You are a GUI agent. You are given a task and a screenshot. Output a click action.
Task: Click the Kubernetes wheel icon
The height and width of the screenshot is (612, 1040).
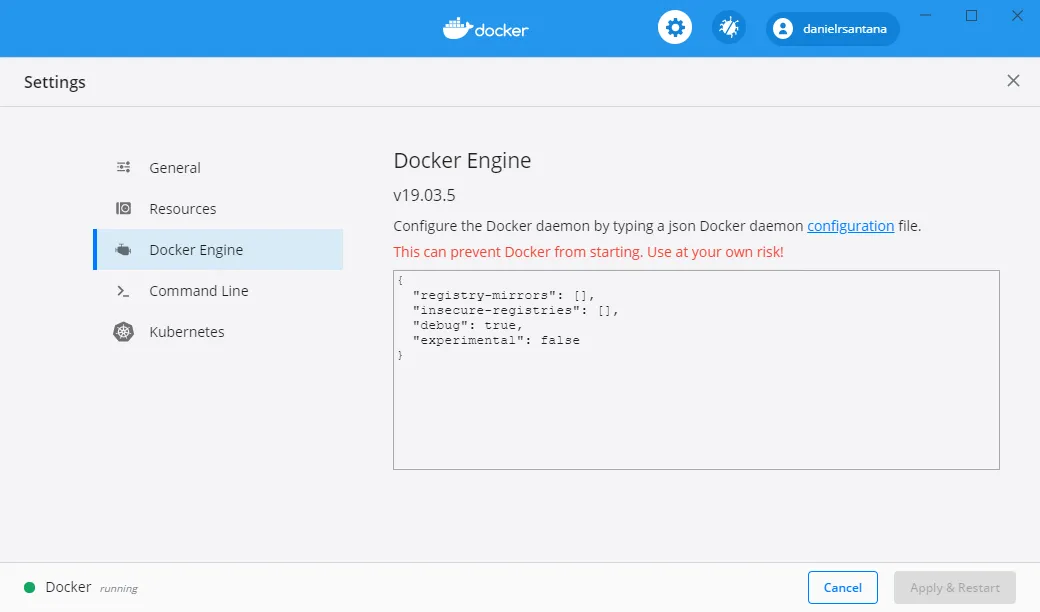click(123, 332)
